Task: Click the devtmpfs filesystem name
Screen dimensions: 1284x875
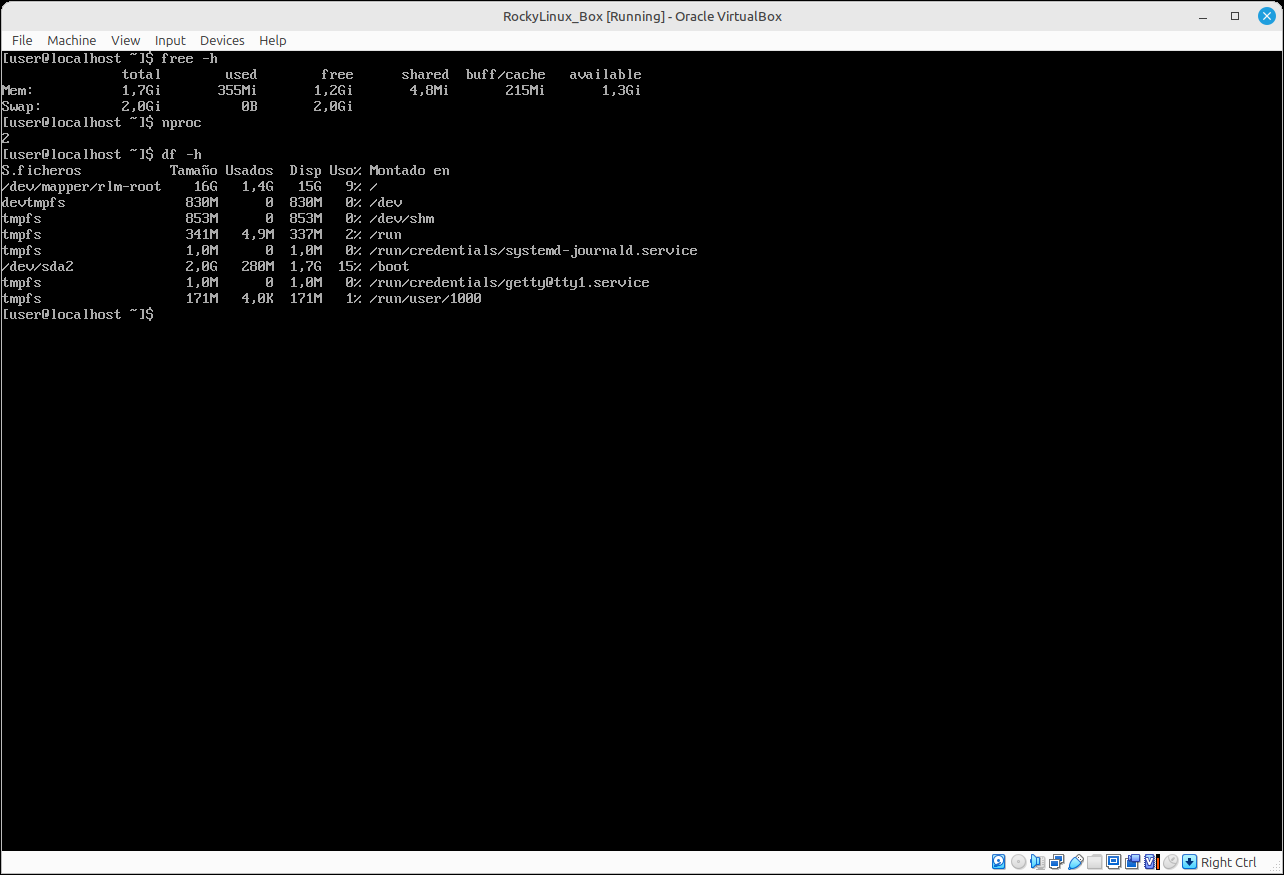Action: pyautogui.click(x=34, y=203)
